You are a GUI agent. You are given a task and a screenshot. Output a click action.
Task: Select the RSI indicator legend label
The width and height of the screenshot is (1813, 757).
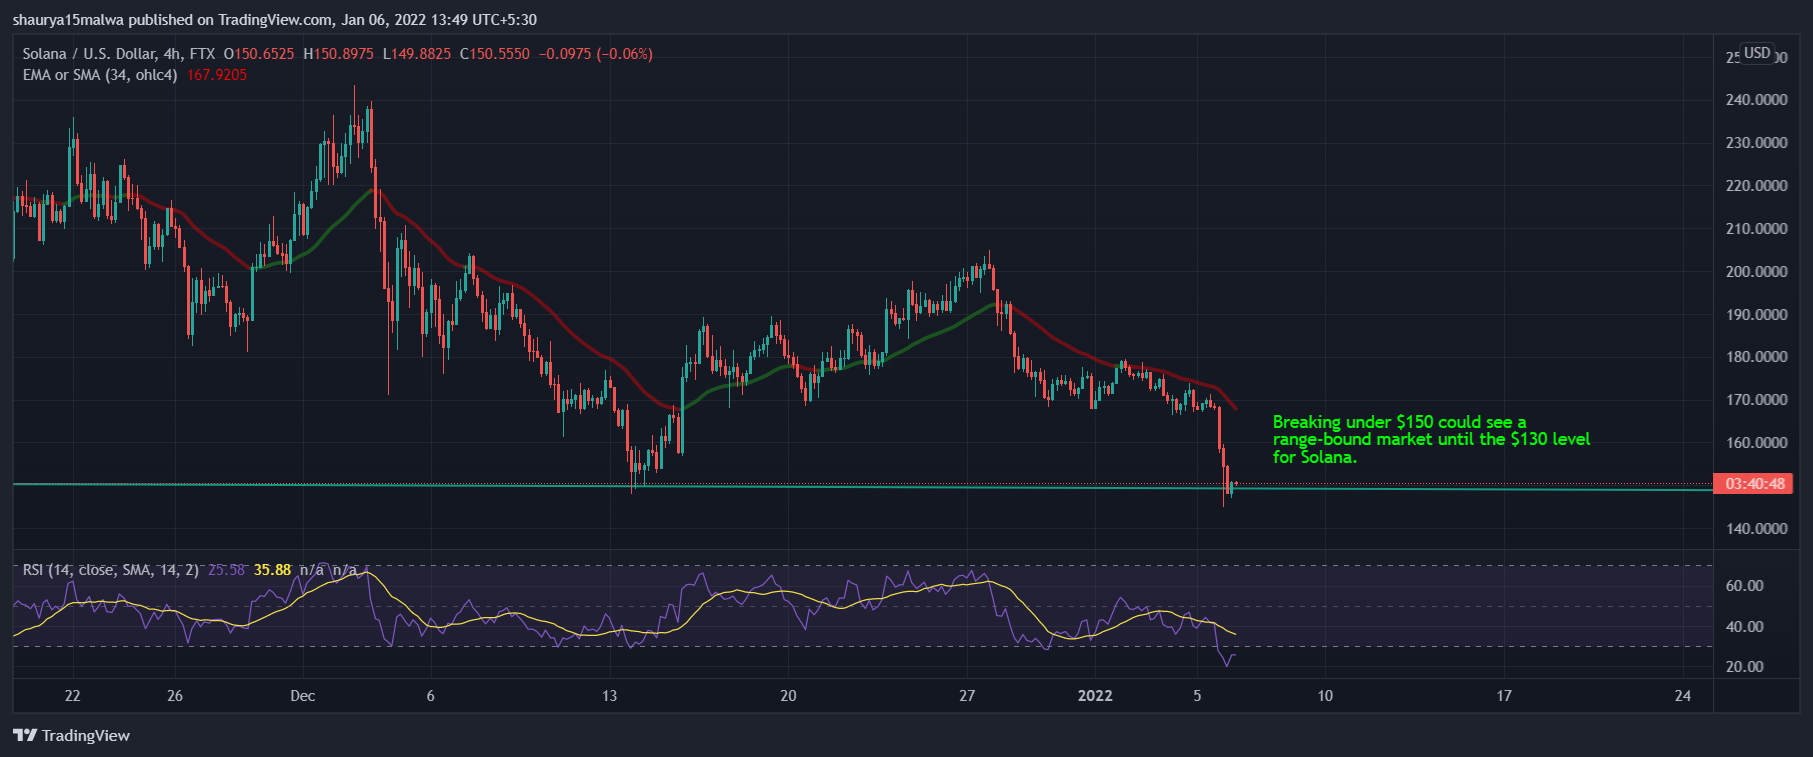point(110,570)
